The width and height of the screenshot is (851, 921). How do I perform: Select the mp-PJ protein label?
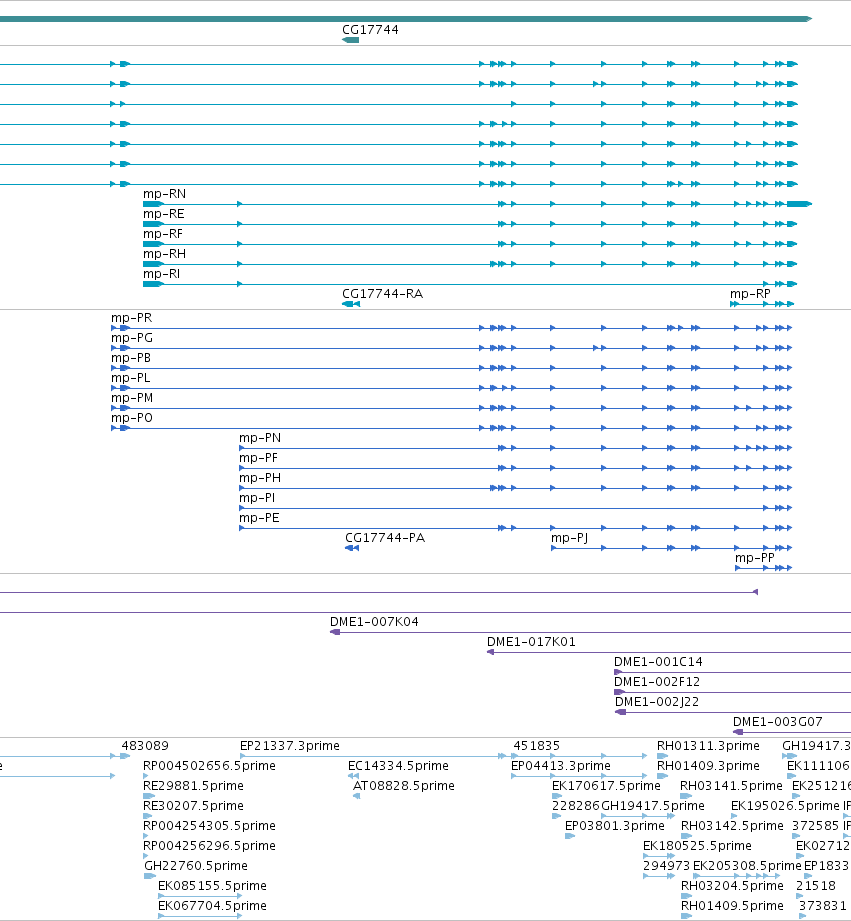coord(569,537)
